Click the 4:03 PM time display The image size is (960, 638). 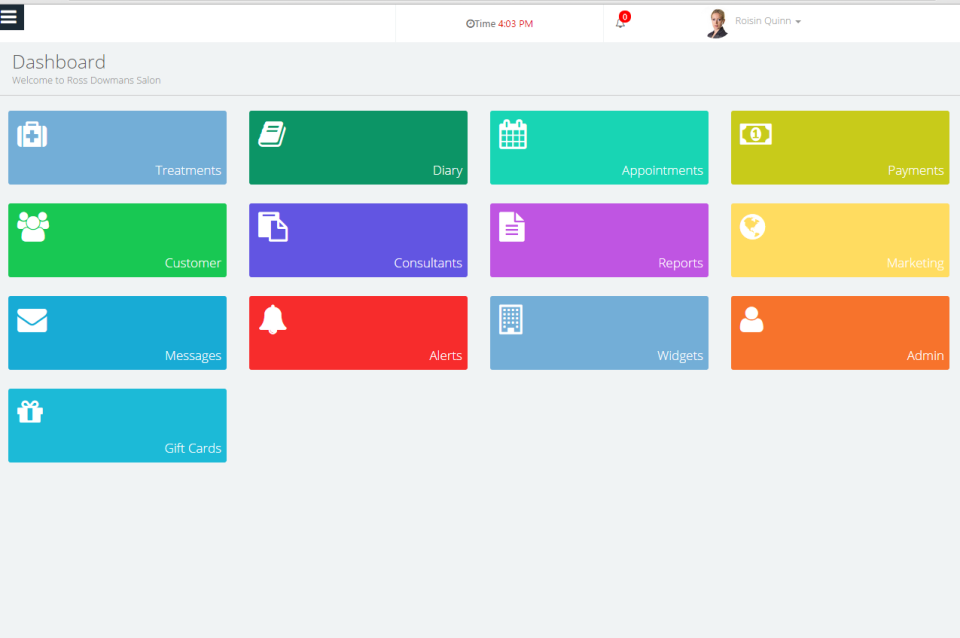pyautogui.click(x=516, y=24)
